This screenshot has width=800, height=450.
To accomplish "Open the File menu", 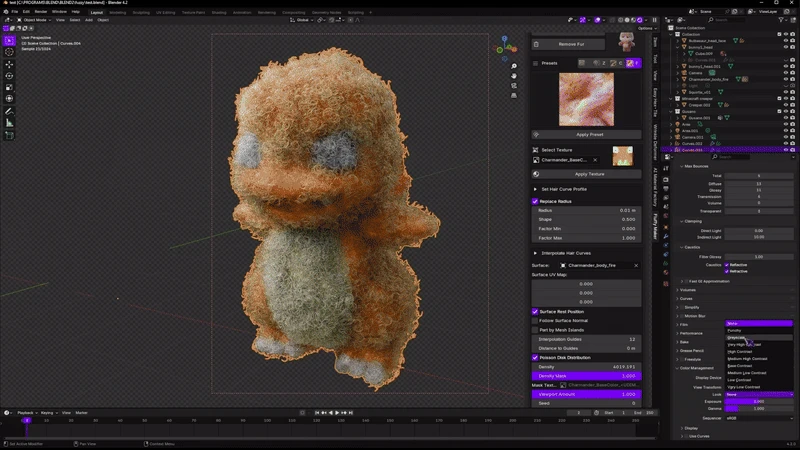I will [15, 12].
